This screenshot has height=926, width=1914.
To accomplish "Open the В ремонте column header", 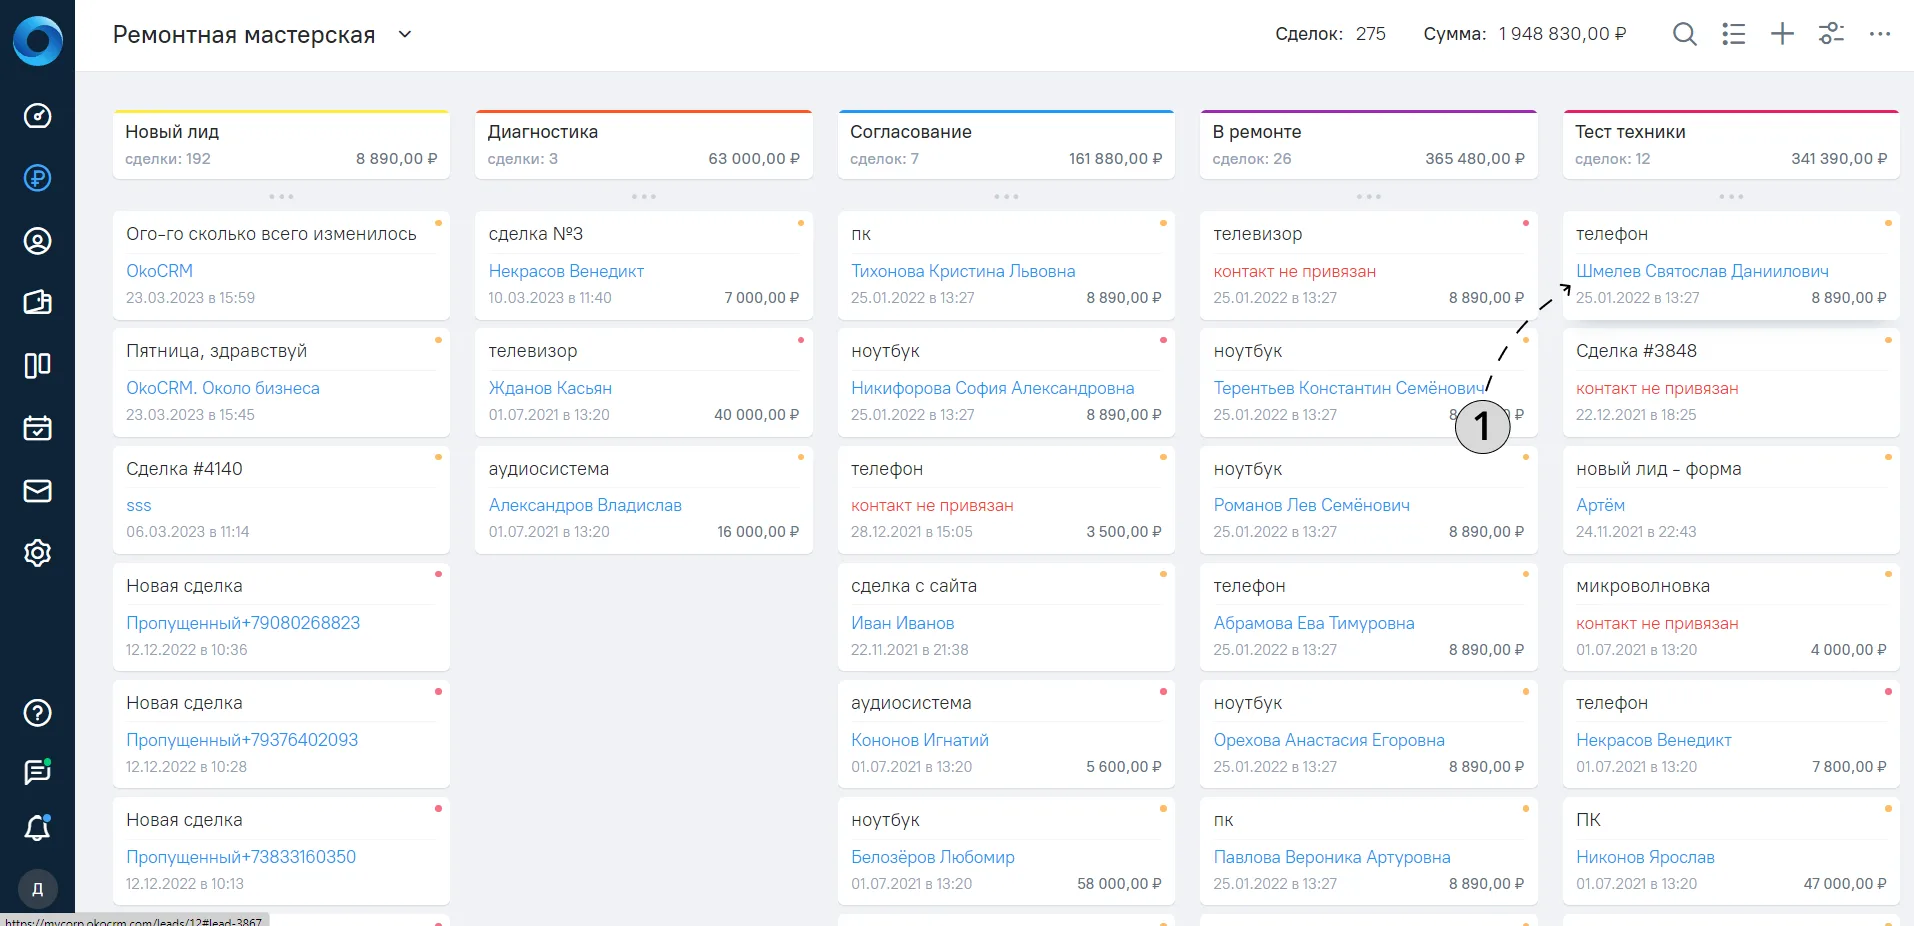I will pyautogui.click(x=1369, y=145).
